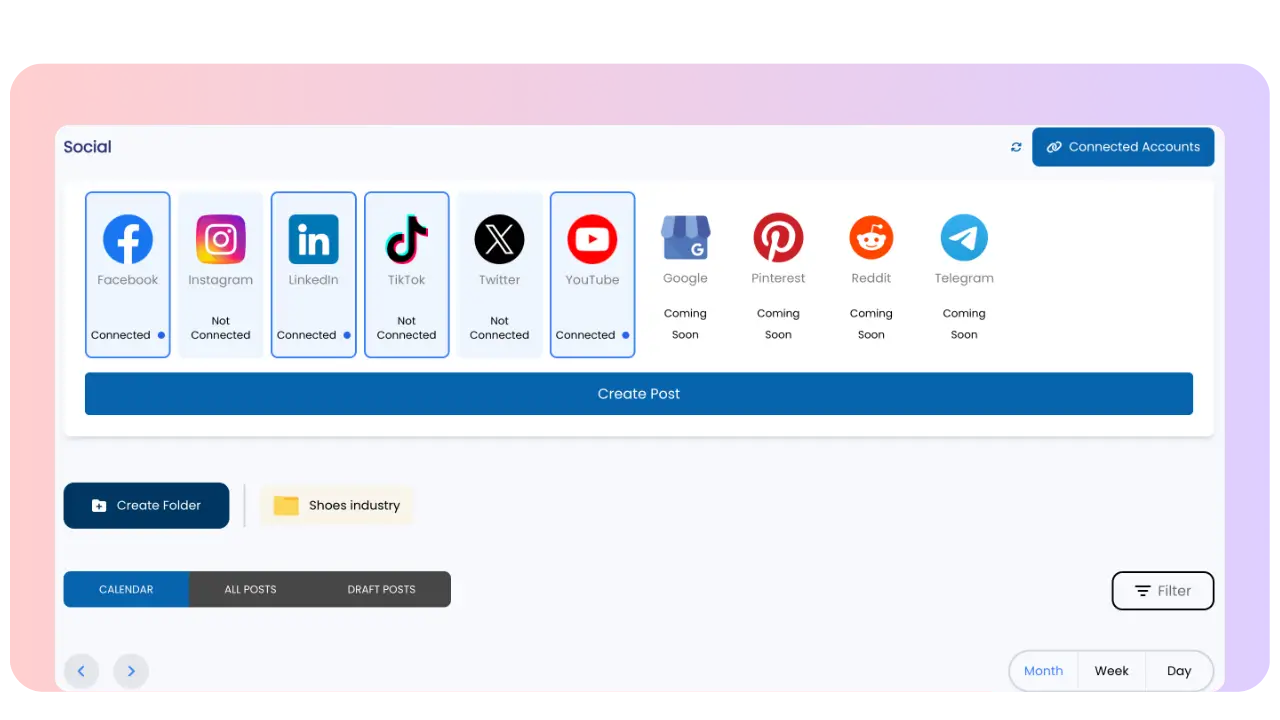Open the Shoes industry folder
Screen dimensions: 1280x720
pyautogui.click(x=337, y=505)
